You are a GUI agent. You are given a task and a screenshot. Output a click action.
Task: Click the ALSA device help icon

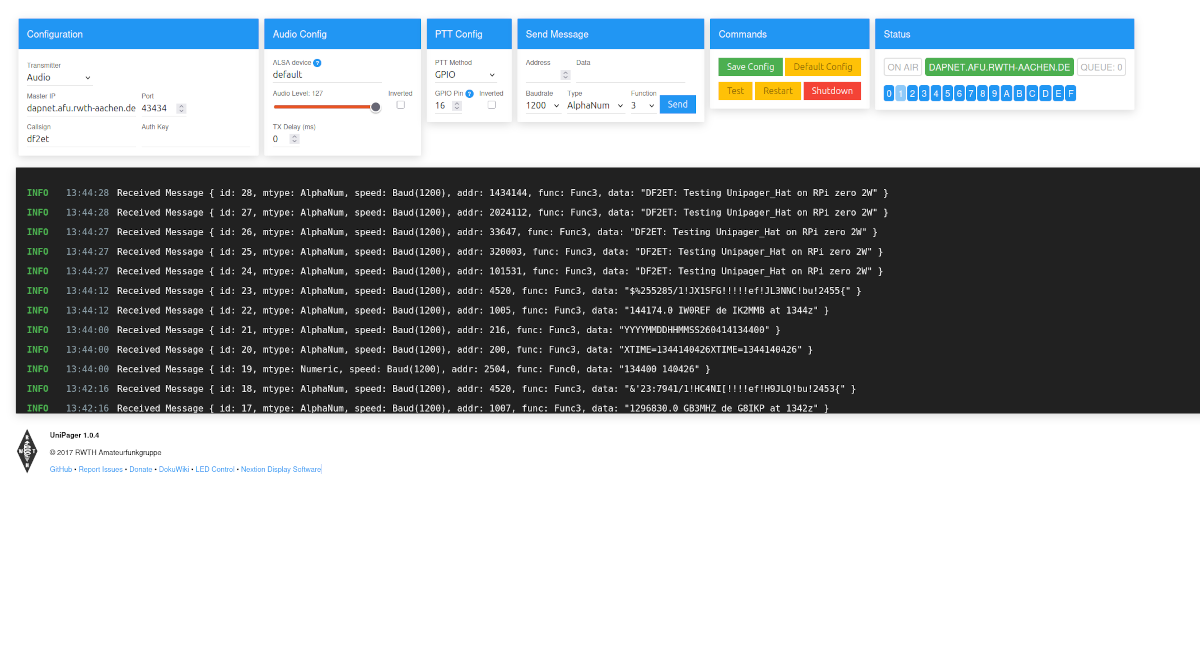[x=317, y=62]
